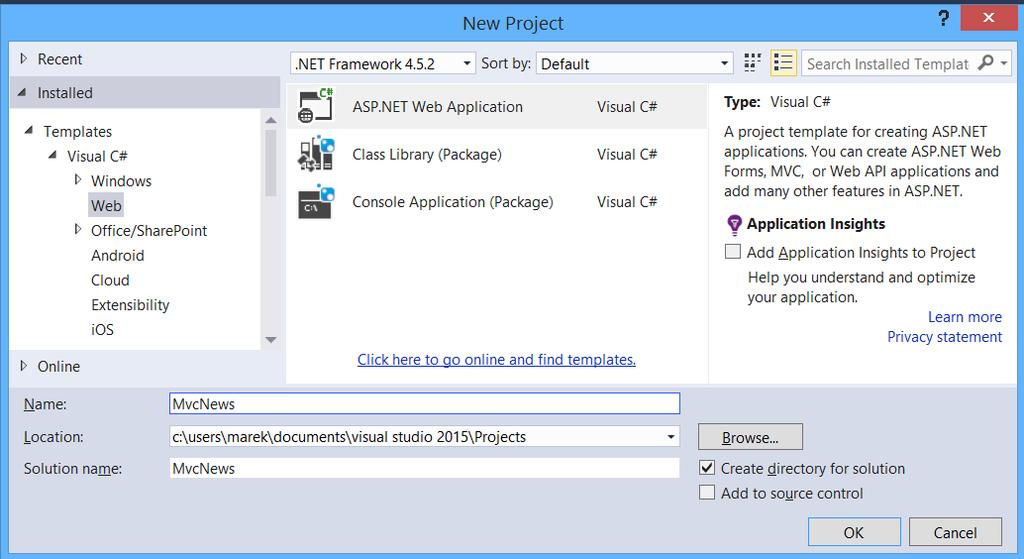Select the iOS template category
The height and width of the screenshot is (559, 1024).
point(102,330)
